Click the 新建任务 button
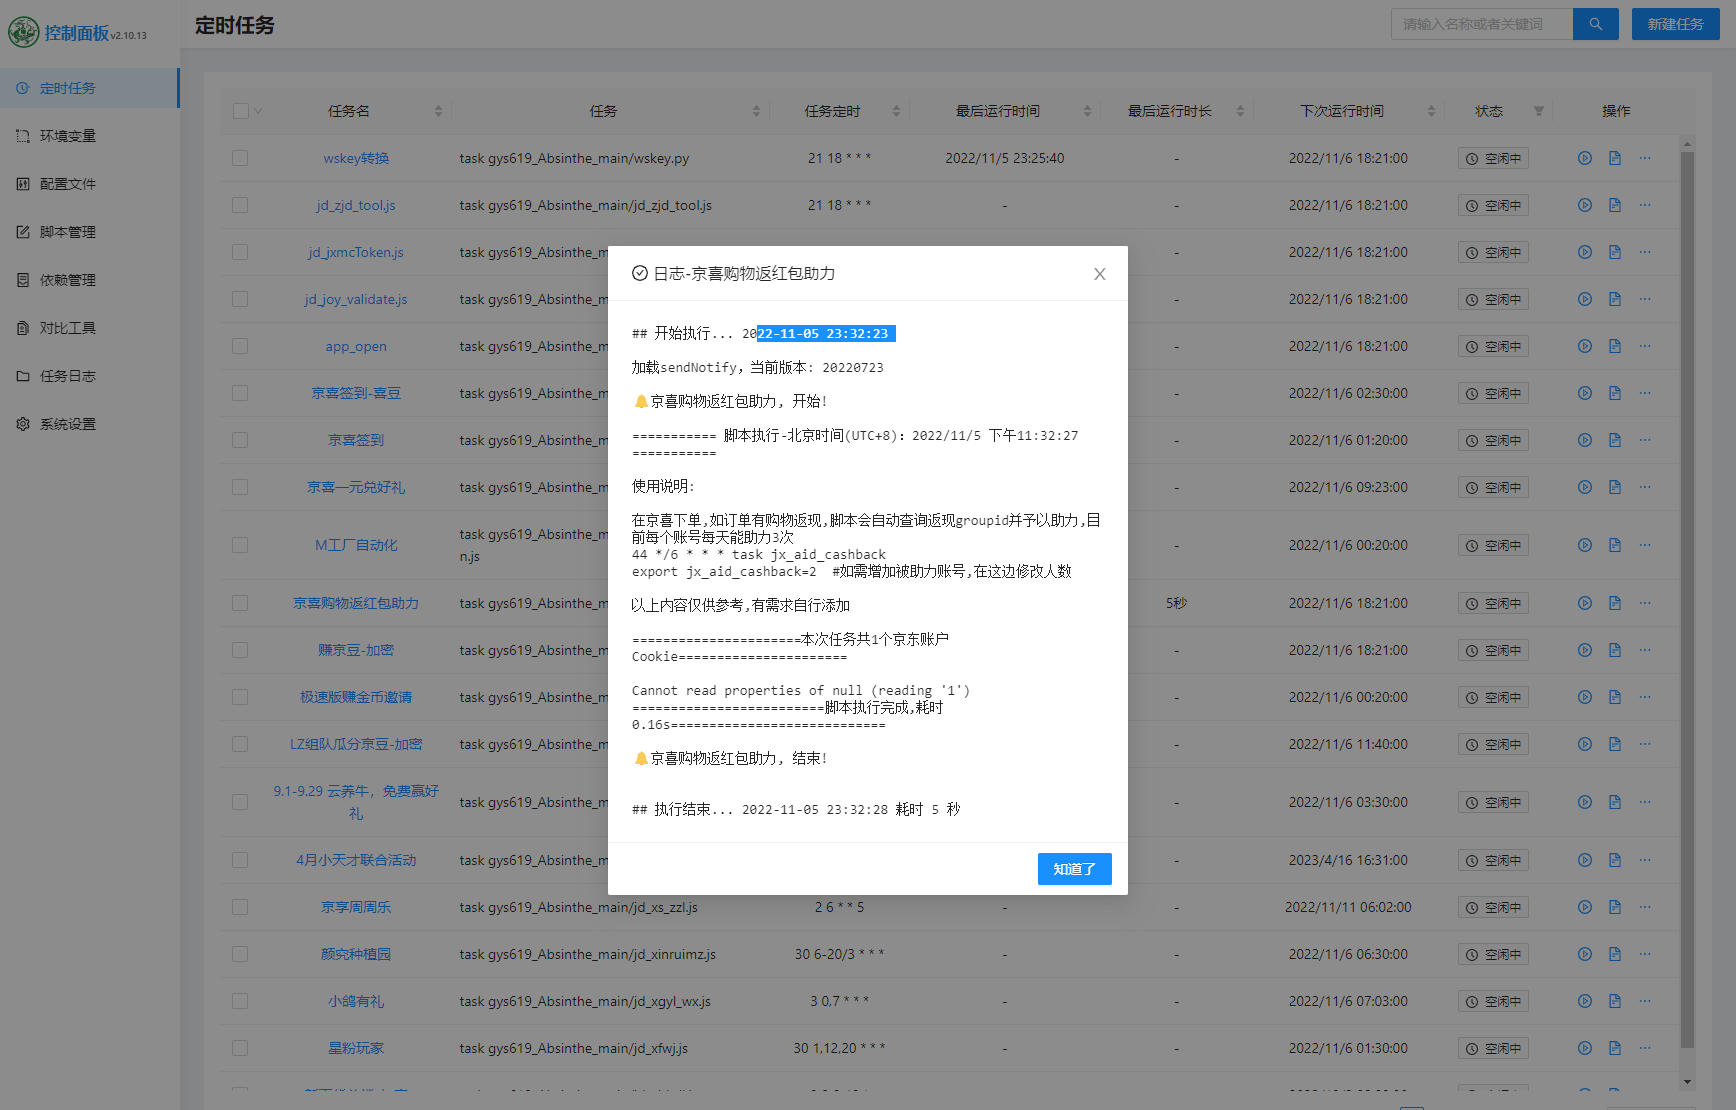This screenshot has width=1736, height=1110. 1675,24
